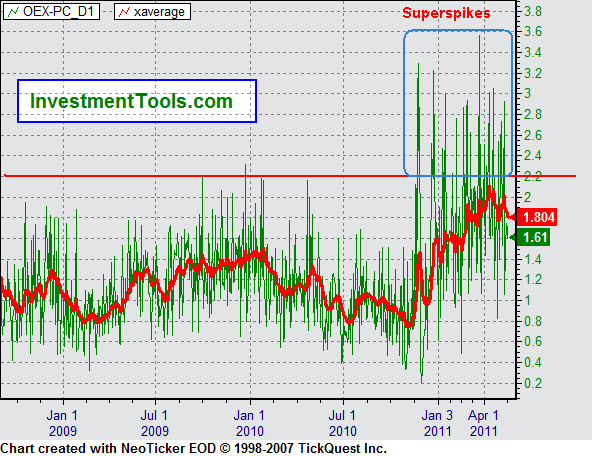Screen dimensions: 592x456
Task: Click the 2.8 y-axis label
Action: pyautogui.click(x=533, y=114)
